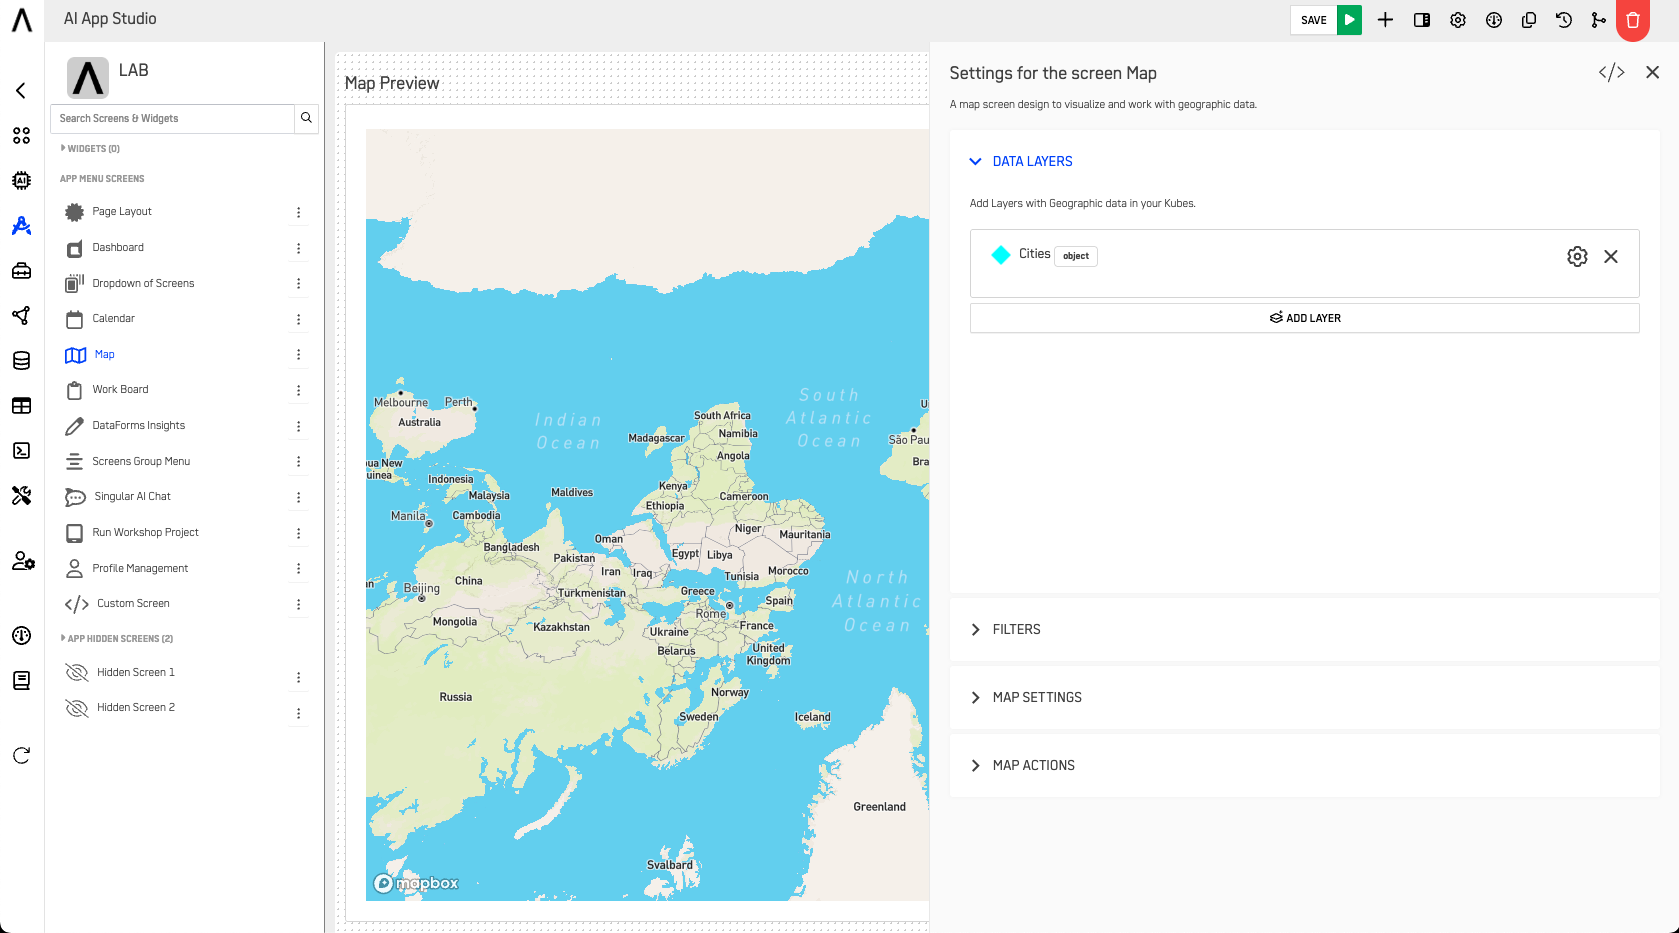Open options menu for Hidden Screen 1
This screenshot has width=1679, height=933.
click(298, 678)
